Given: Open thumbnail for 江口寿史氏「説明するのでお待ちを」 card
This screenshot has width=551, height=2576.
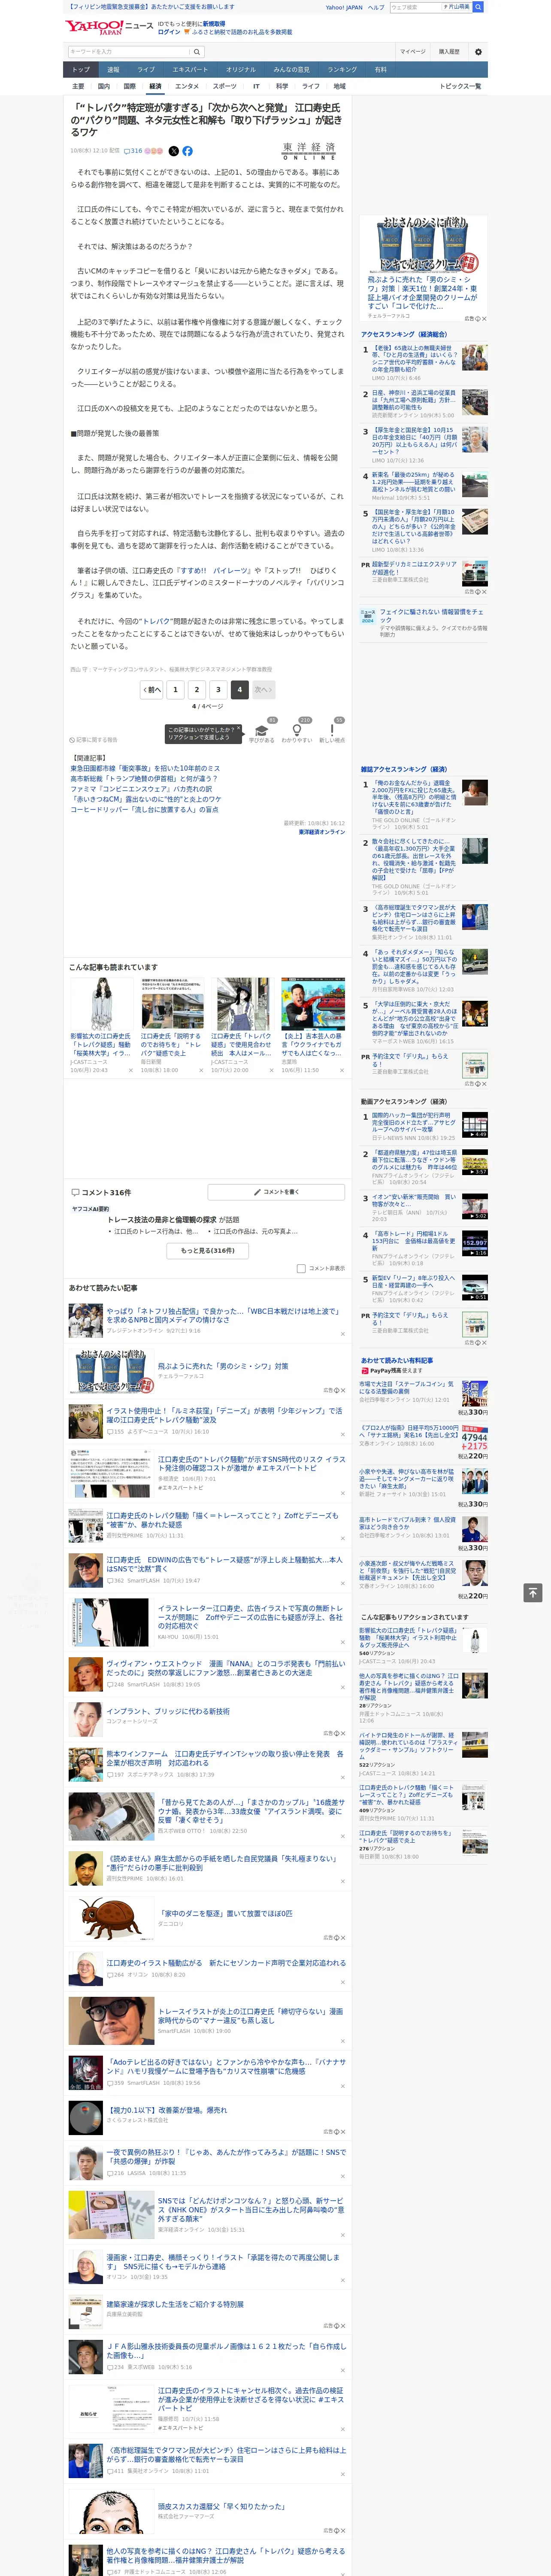Looking at the screenshot, I should (x=172, y=1004).
